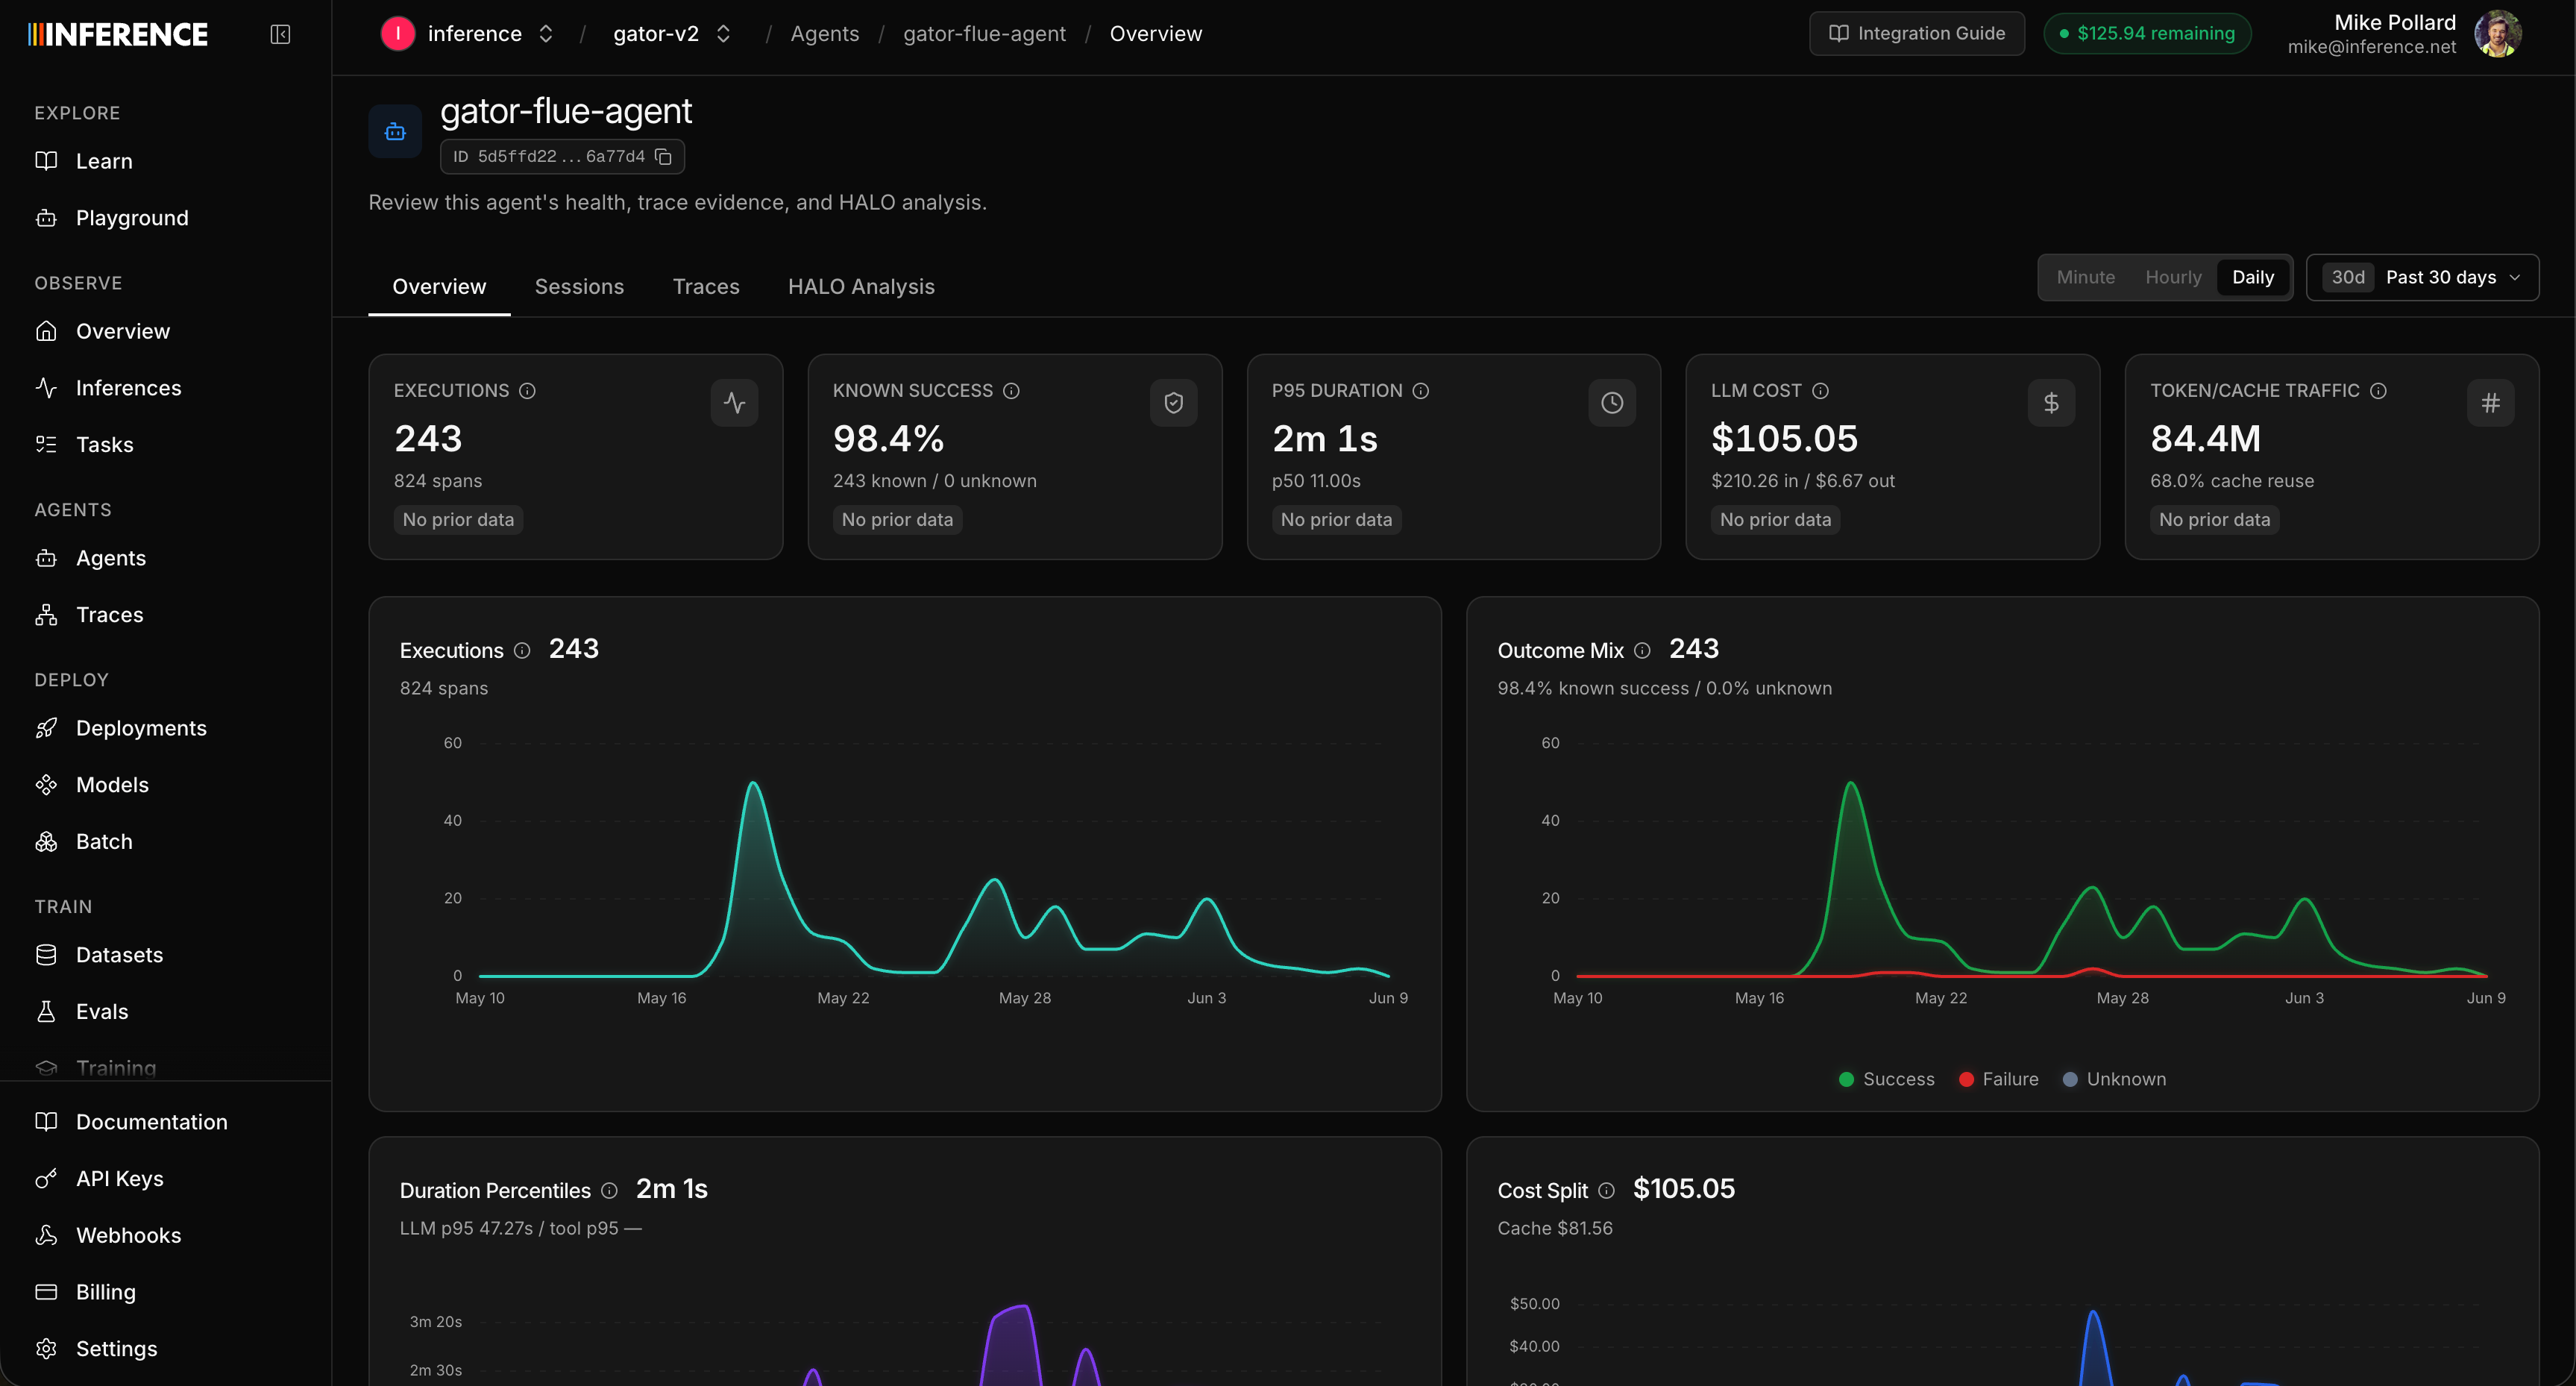Toggle Failure series in Outcome Mix legend
Viewport: 2576px width, 1386px height.
coord(1998,1079)
